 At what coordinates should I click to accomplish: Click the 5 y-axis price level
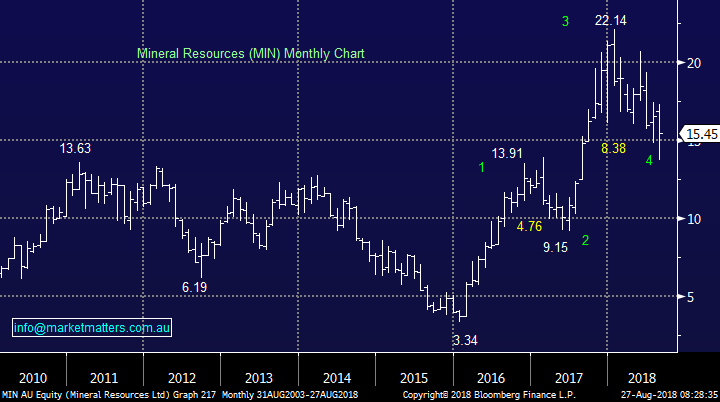691,297
